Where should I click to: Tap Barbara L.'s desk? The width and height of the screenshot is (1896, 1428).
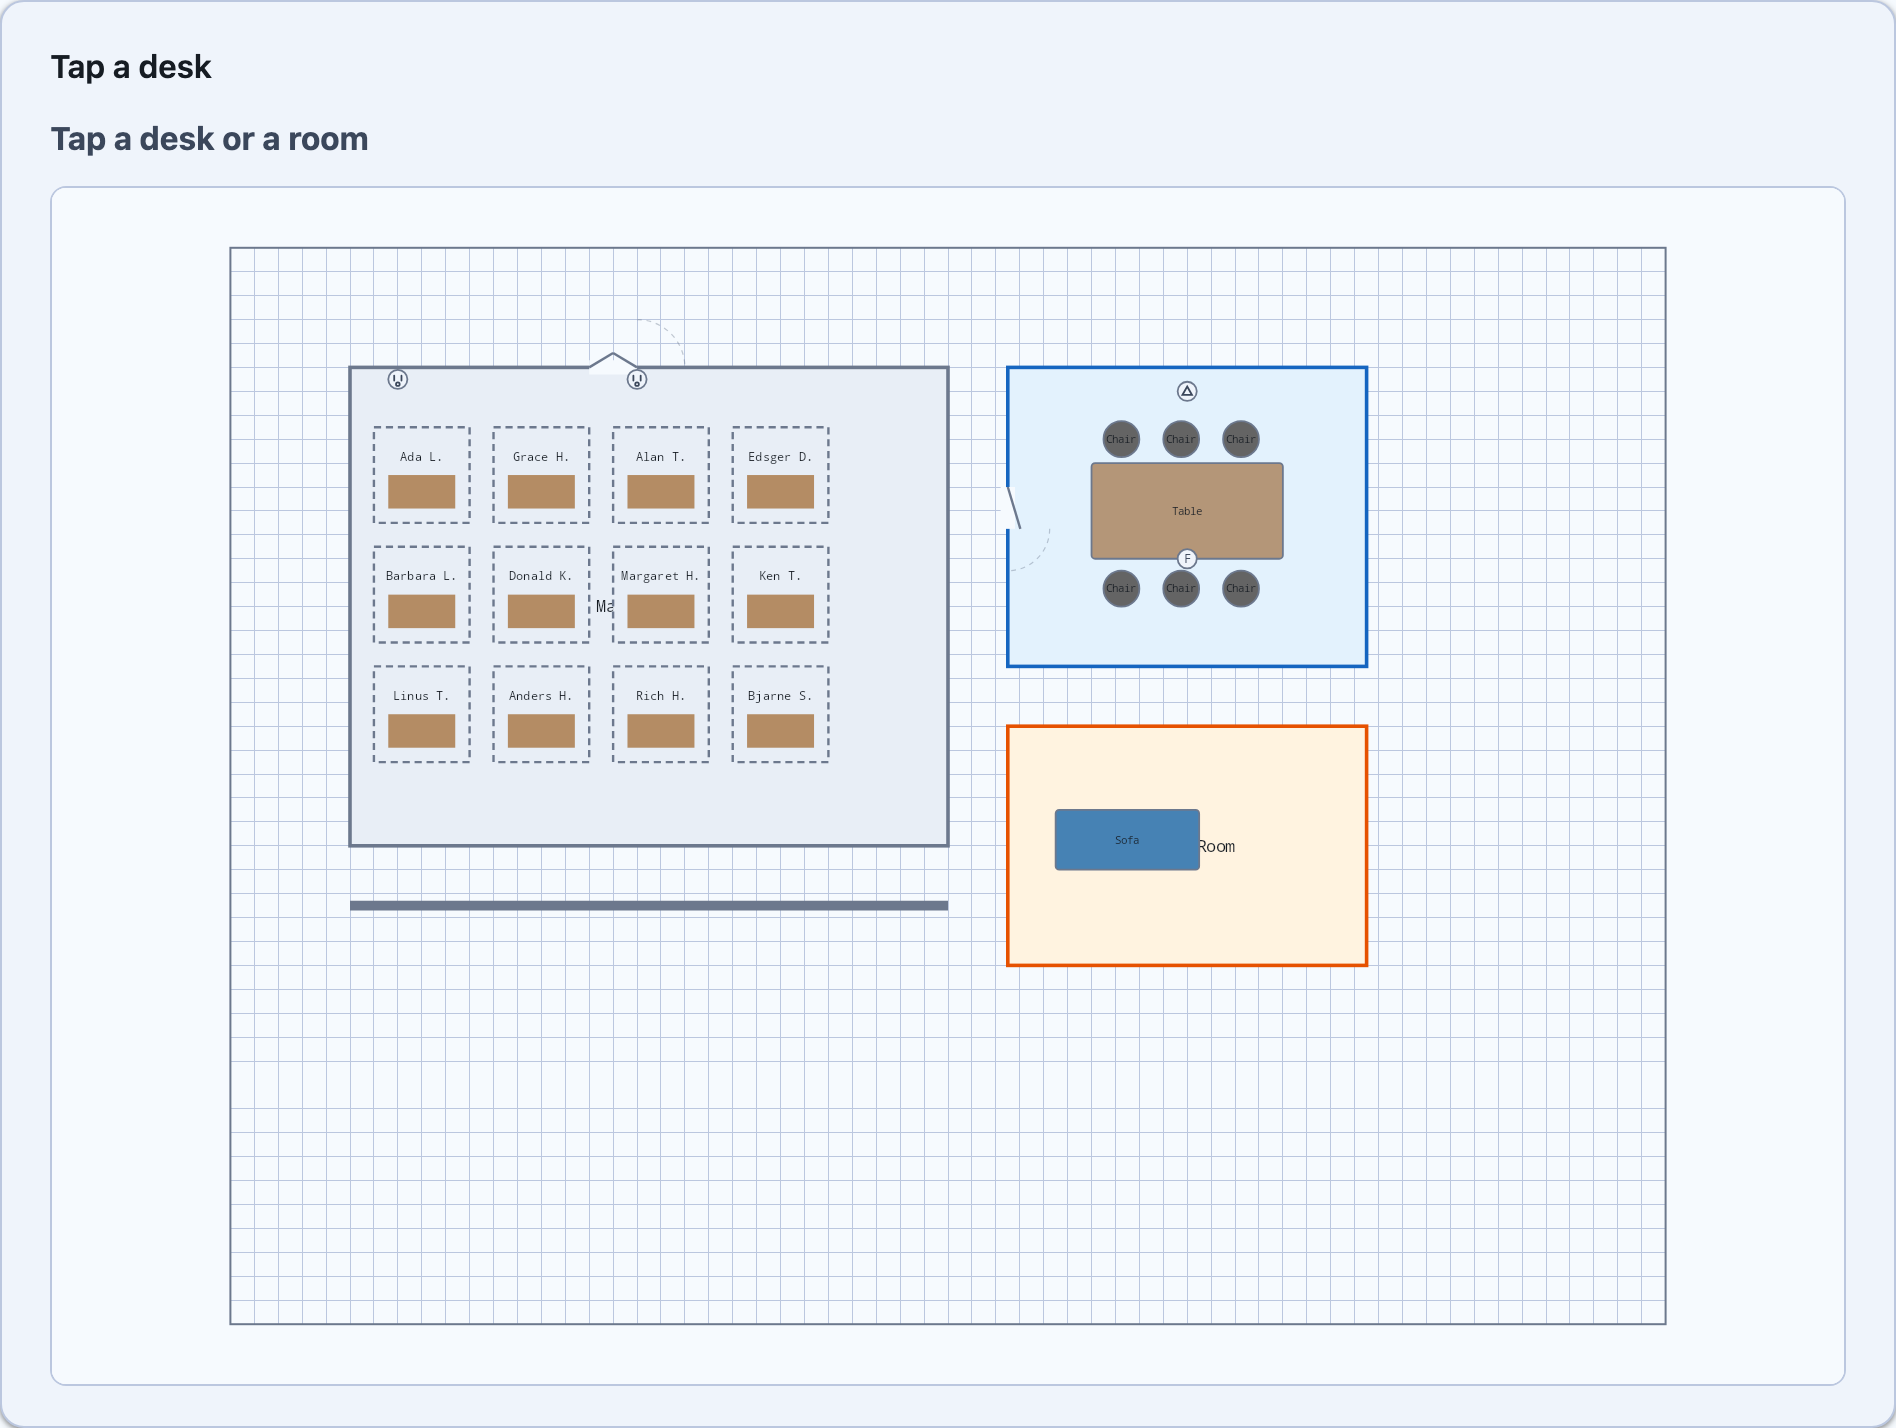coord(421,594)
